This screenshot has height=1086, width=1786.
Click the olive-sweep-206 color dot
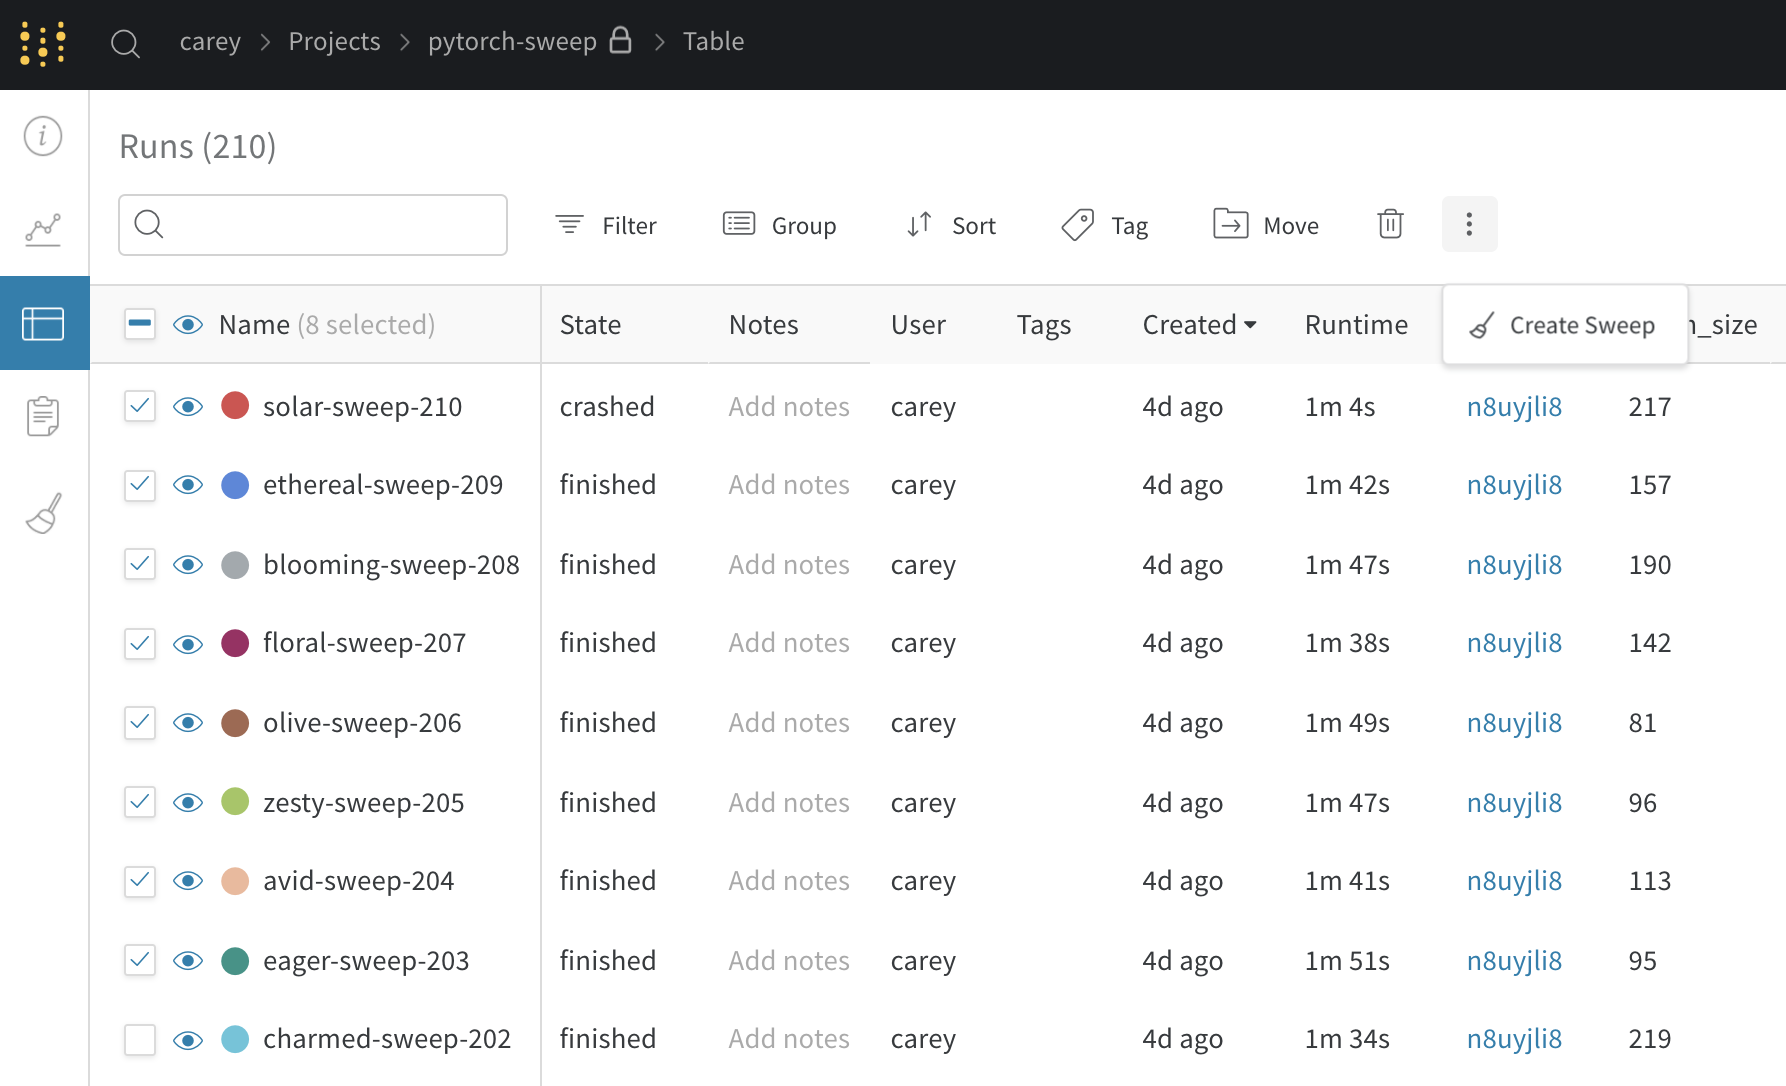[235, 723]
